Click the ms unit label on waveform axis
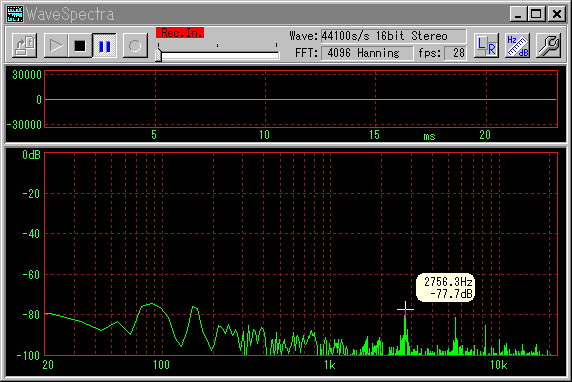Screen dimensions: 572x382 [x=429, y=136]
